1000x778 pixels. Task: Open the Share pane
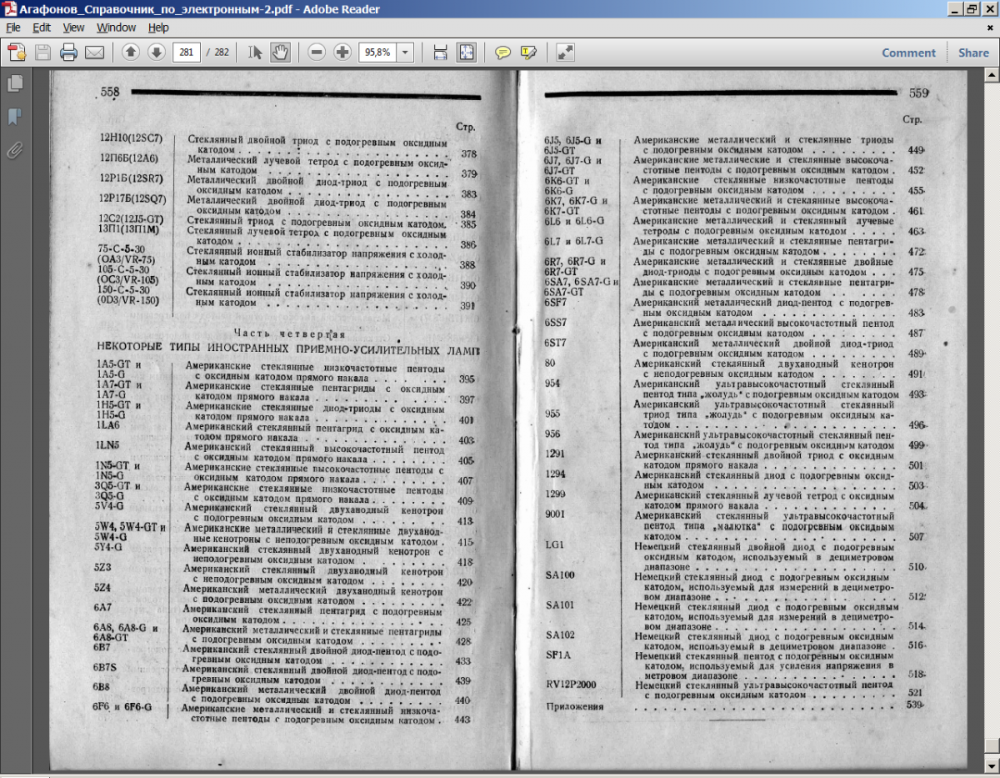[x=973, y=53]
